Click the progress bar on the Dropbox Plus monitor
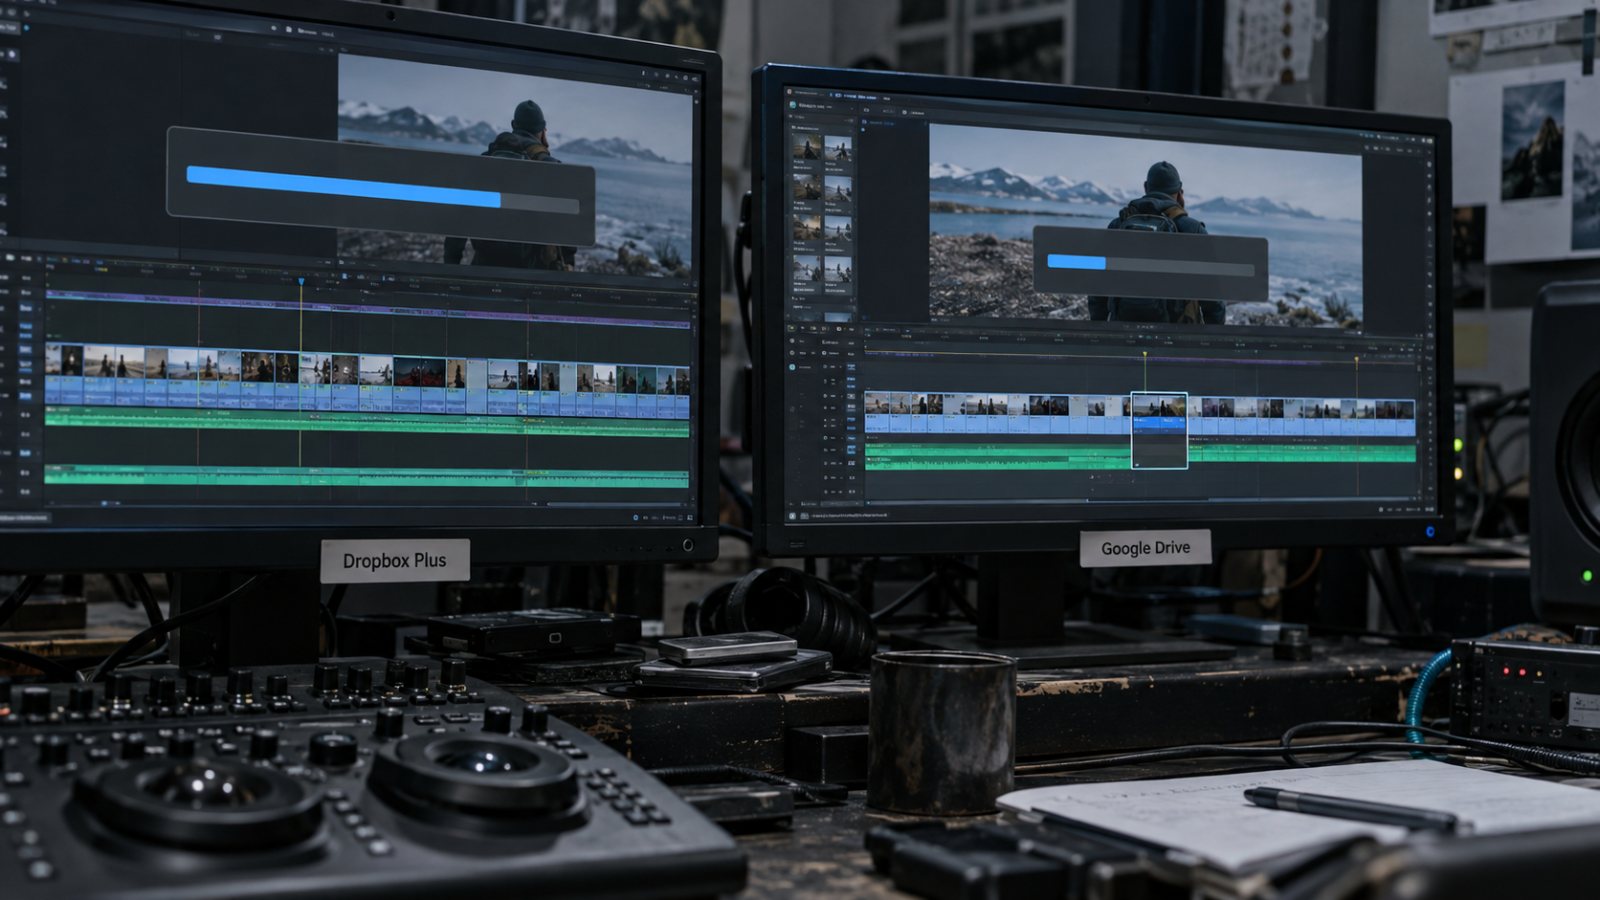1600x900 pixels. (x=382, y=189)
